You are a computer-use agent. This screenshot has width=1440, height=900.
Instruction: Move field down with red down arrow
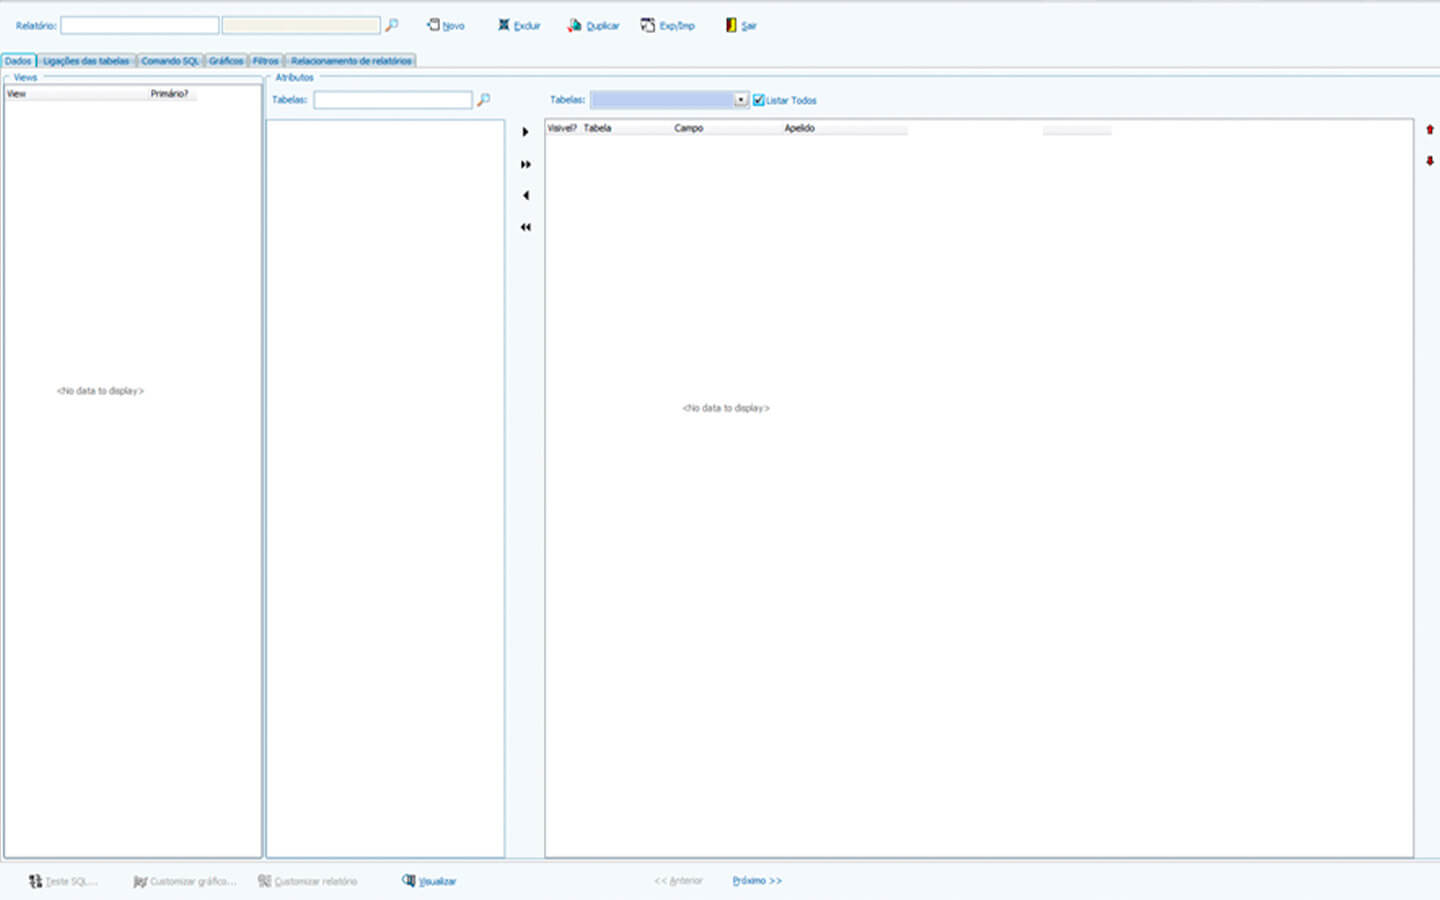1429,161
